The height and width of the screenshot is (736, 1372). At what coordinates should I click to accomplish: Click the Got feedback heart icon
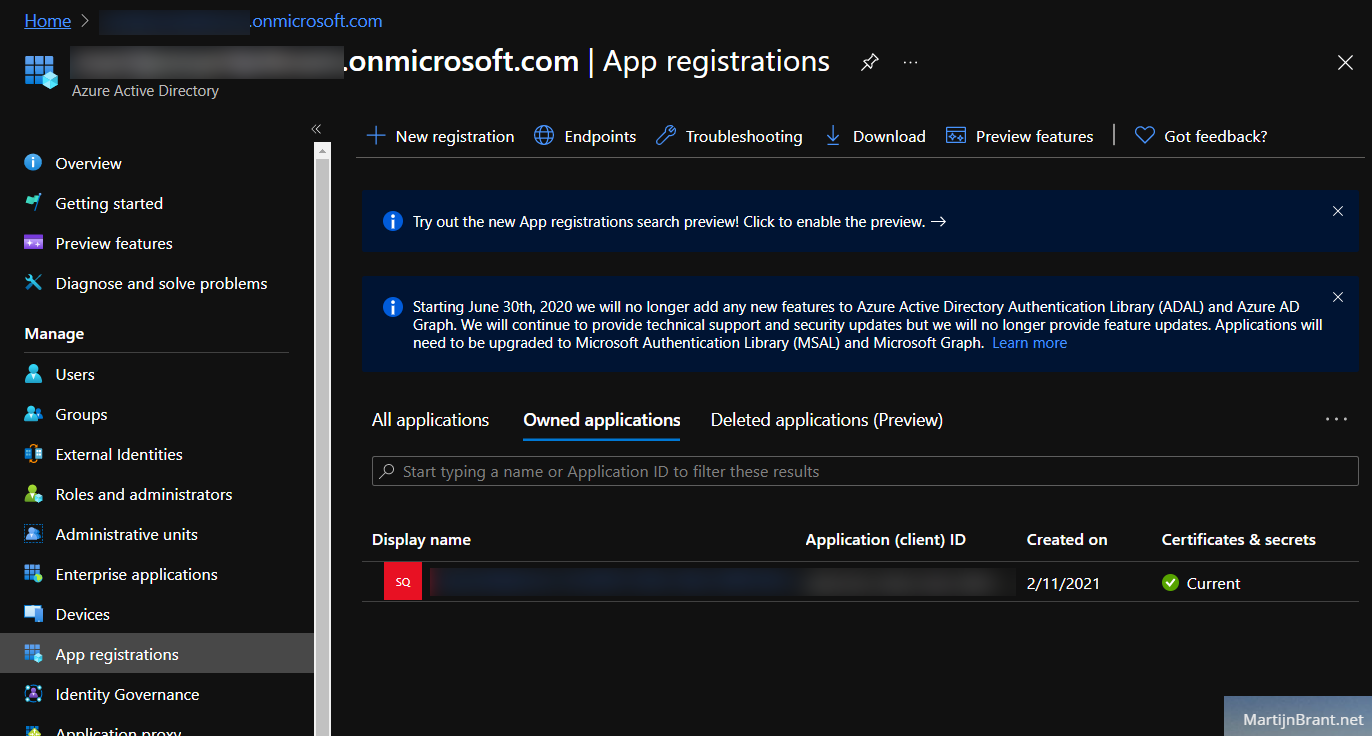[x=1145, y=136]
